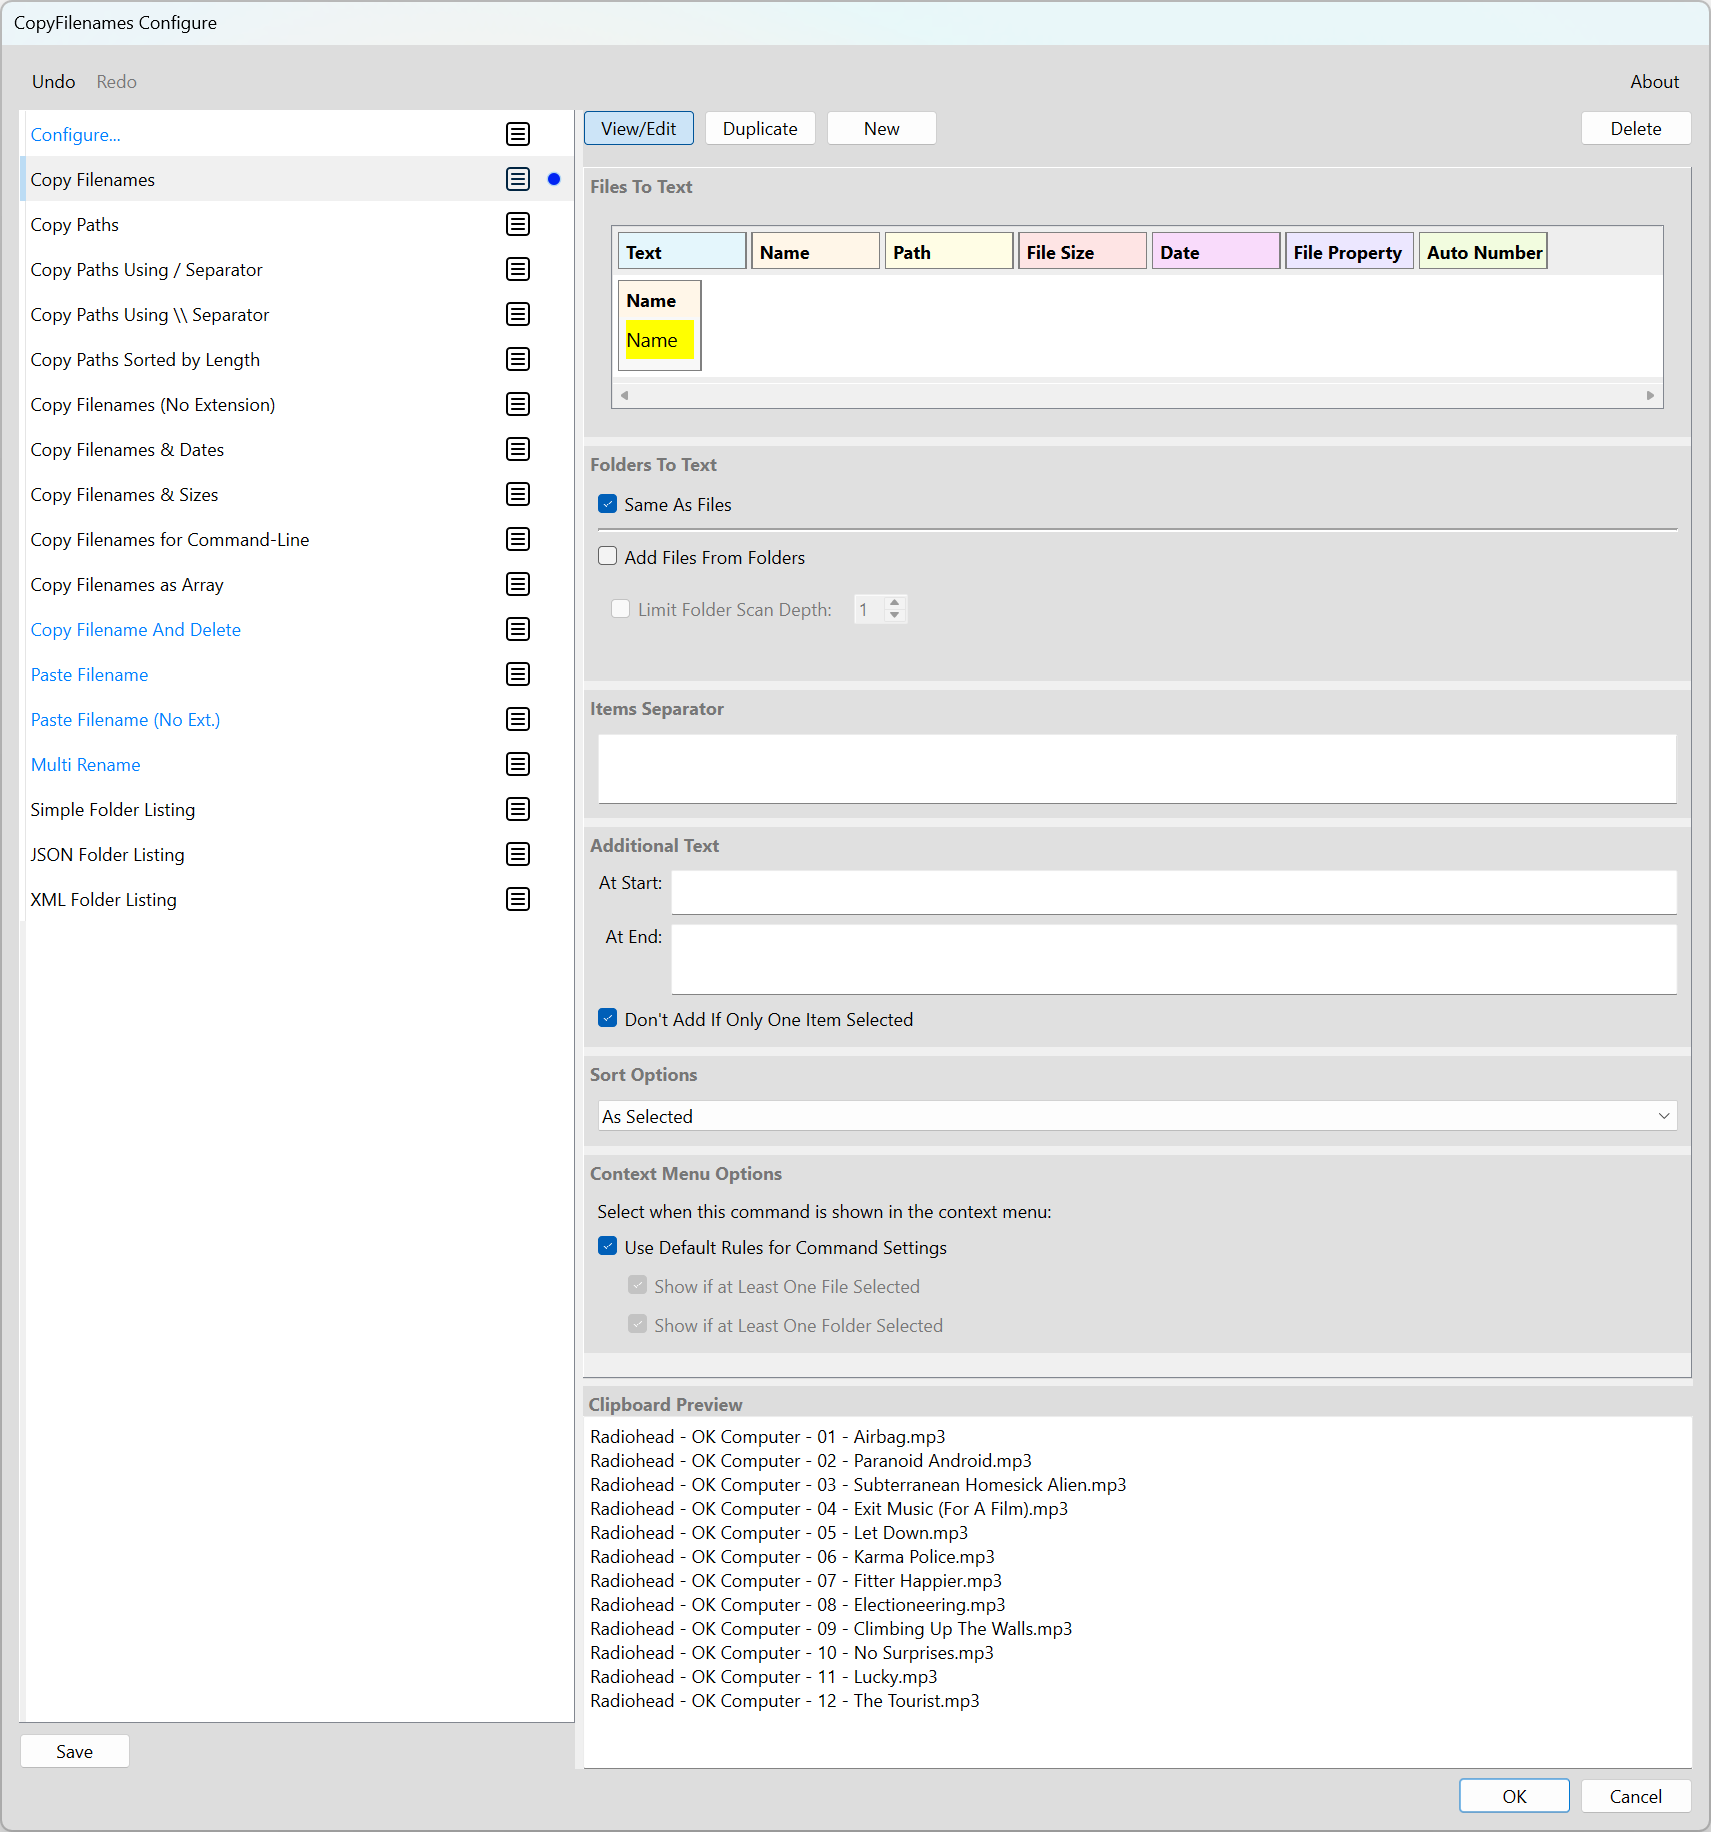The image size is (1711, 1832).
Task: Create a new command with New button
Action: point(881,127)
